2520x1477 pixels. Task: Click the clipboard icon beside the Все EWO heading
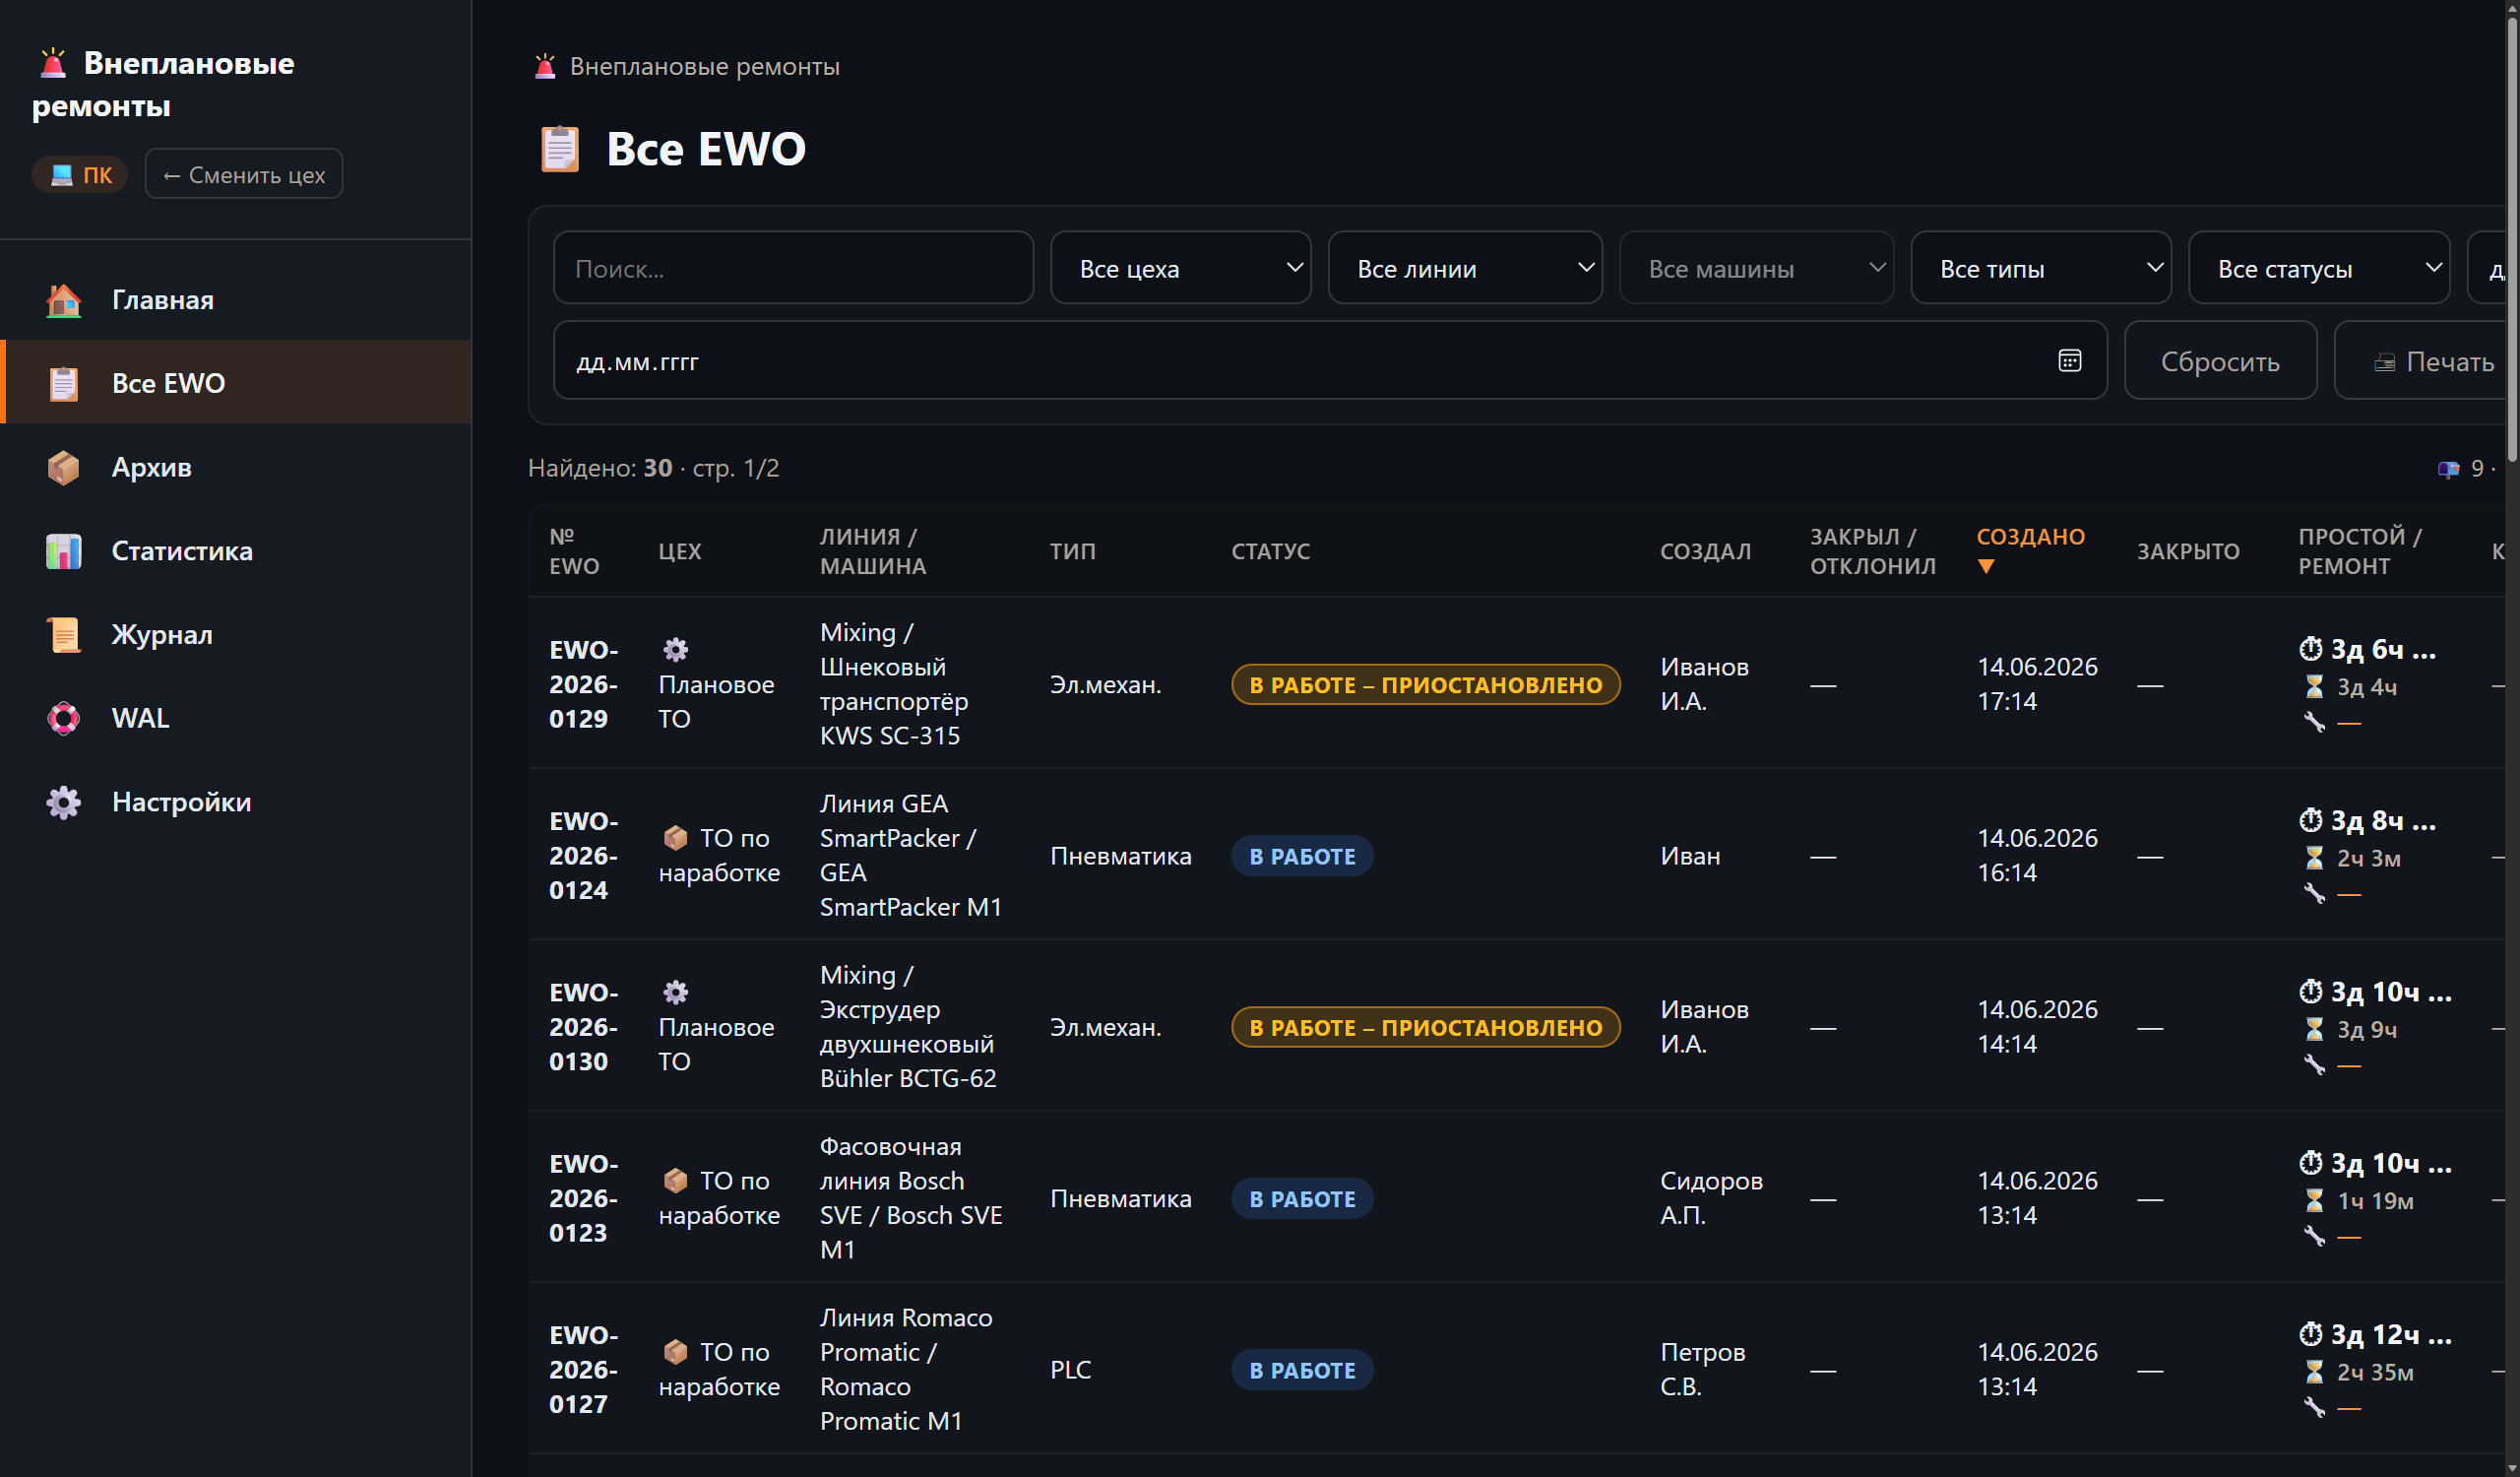560,149
